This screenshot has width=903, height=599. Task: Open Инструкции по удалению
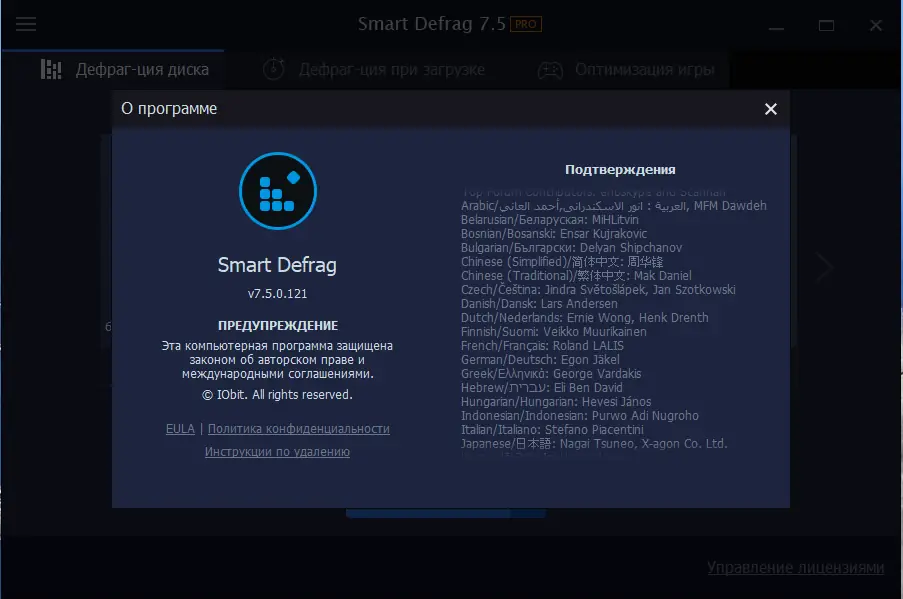[x=277, y=451]
